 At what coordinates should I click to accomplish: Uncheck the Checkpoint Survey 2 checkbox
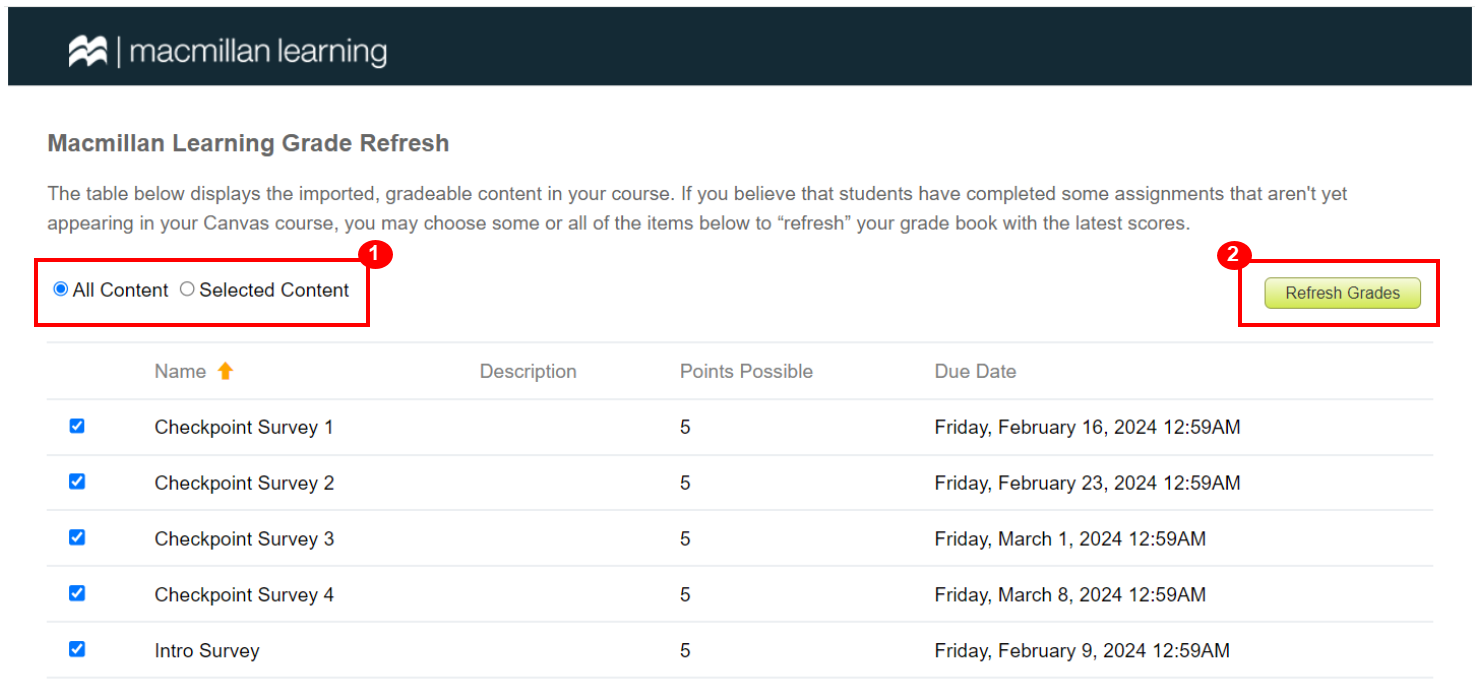tap(77, 482)
